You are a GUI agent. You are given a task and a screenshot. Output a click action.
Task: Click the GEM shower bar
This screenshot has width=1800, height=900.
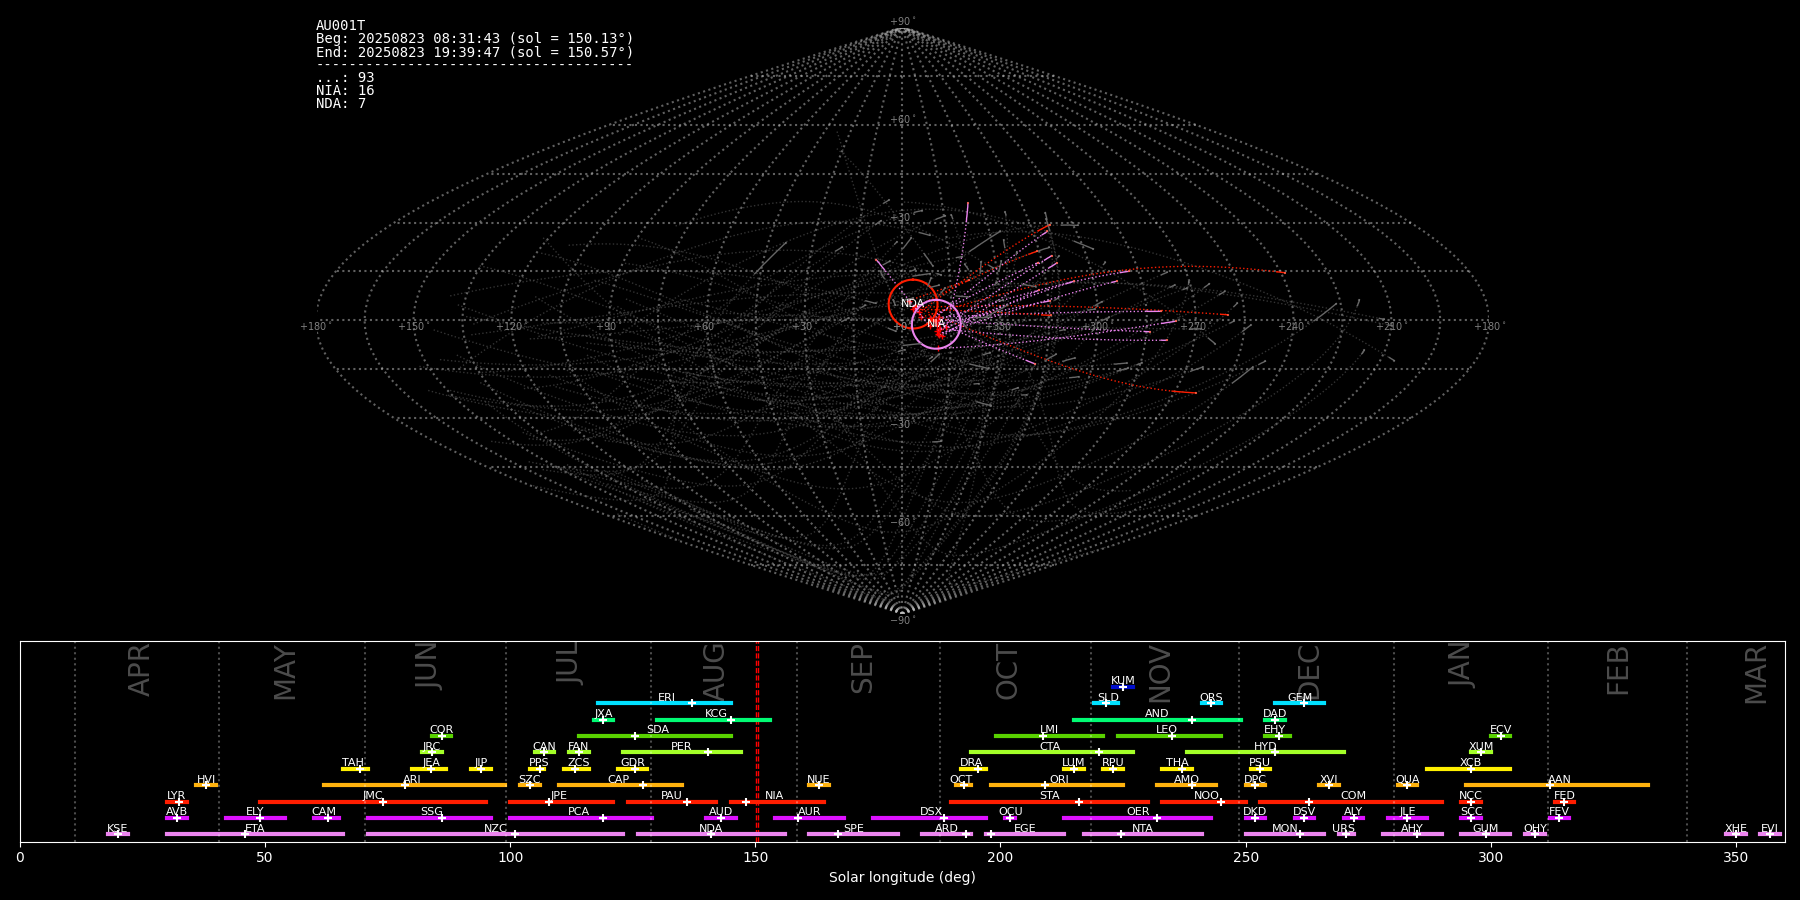tap(1299, 703)
